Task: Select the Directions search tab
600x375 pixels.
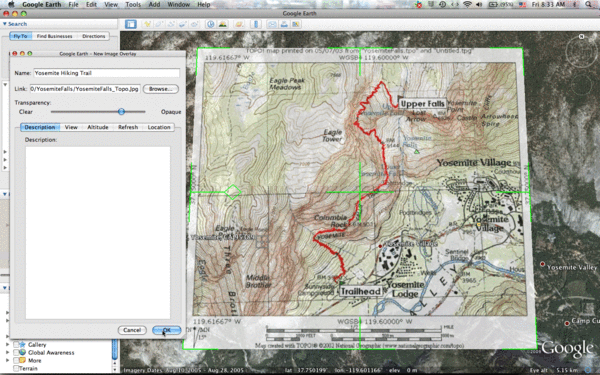Action: (x=94, y=36)
